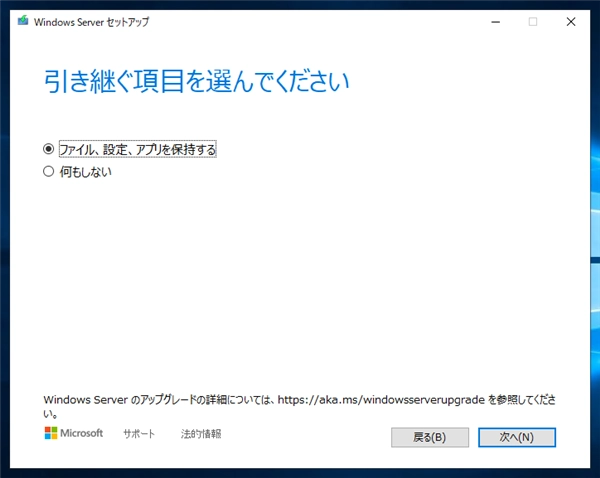Open the サポート link
Image resolution: width=600 pixels, height=478 pixels.
(139, 434)
